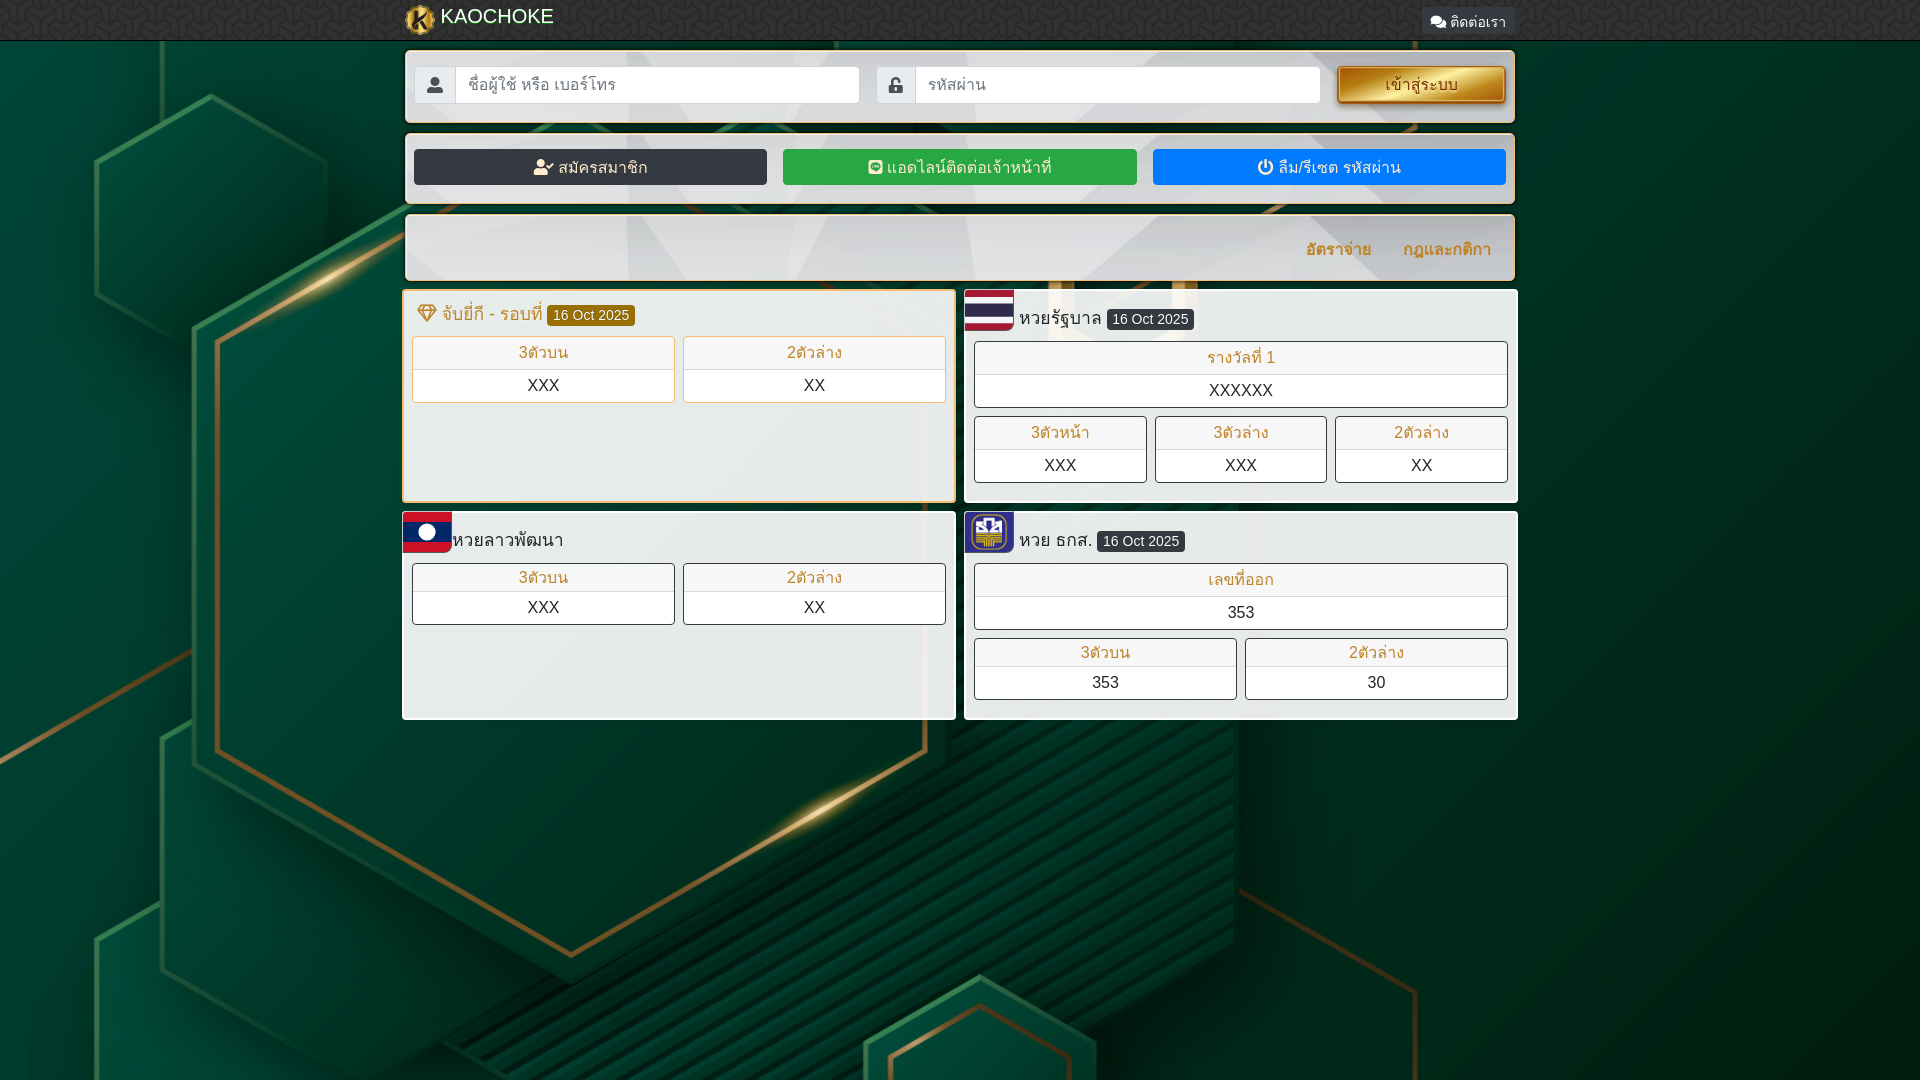Click the user icon beside username field

[x=435, y=85]
